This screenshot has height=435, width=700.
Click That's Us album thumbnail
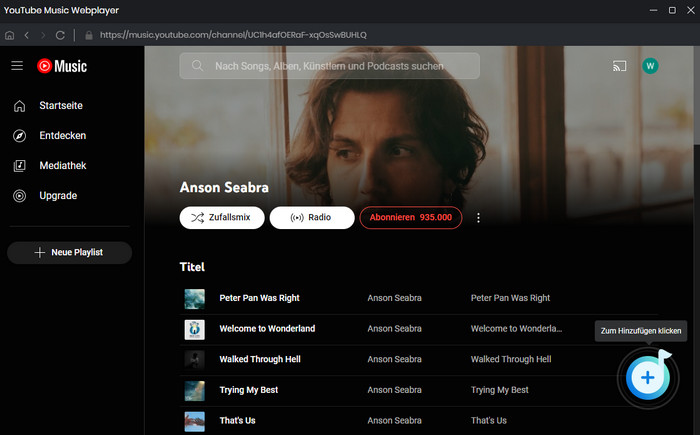pyautogui.click(x=195, y=421)
